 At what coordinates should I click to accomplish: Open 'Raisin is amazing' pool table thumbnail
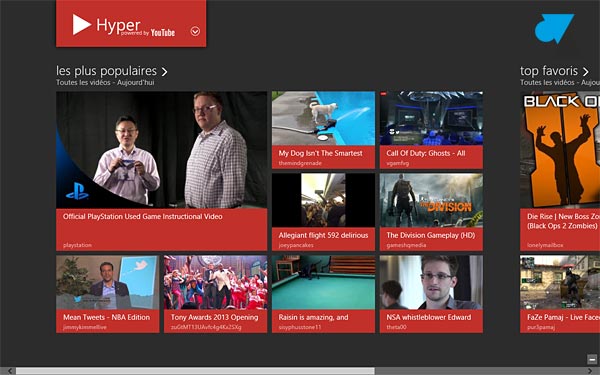323,282
